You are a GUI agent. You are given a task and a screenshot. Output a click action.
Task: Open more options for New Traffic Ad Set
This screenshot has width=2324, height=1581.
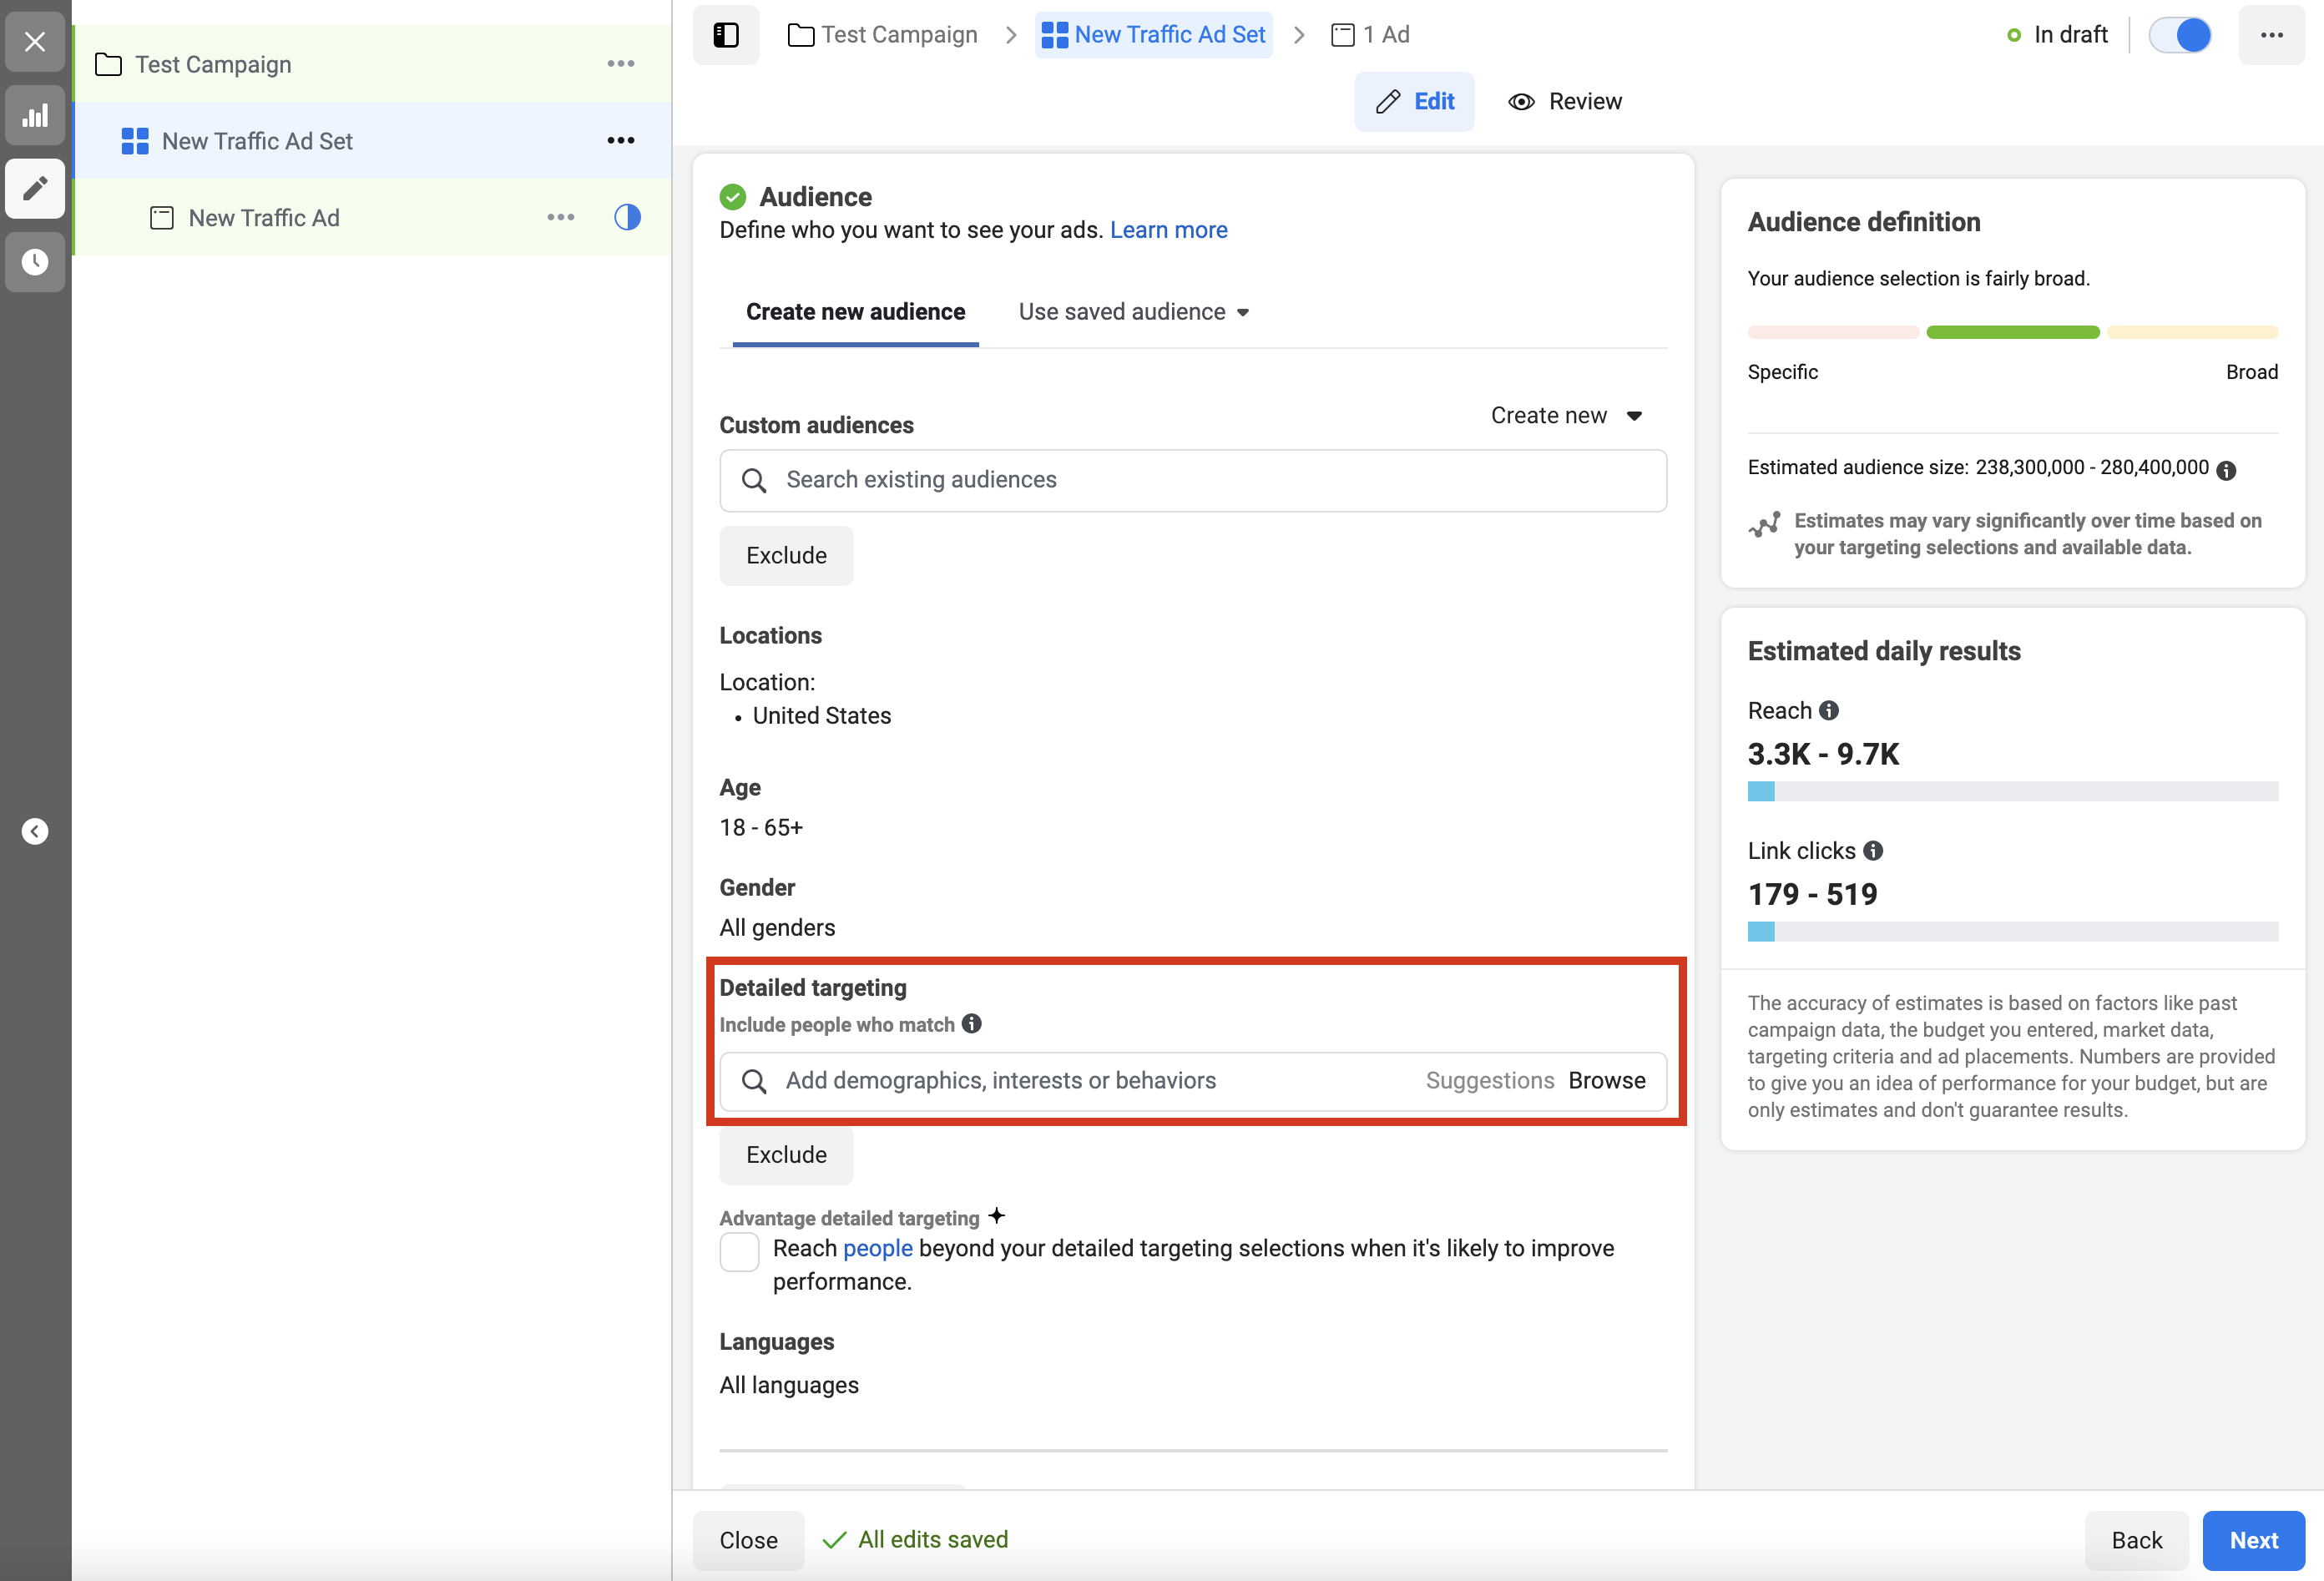click(x=620, y=141)
